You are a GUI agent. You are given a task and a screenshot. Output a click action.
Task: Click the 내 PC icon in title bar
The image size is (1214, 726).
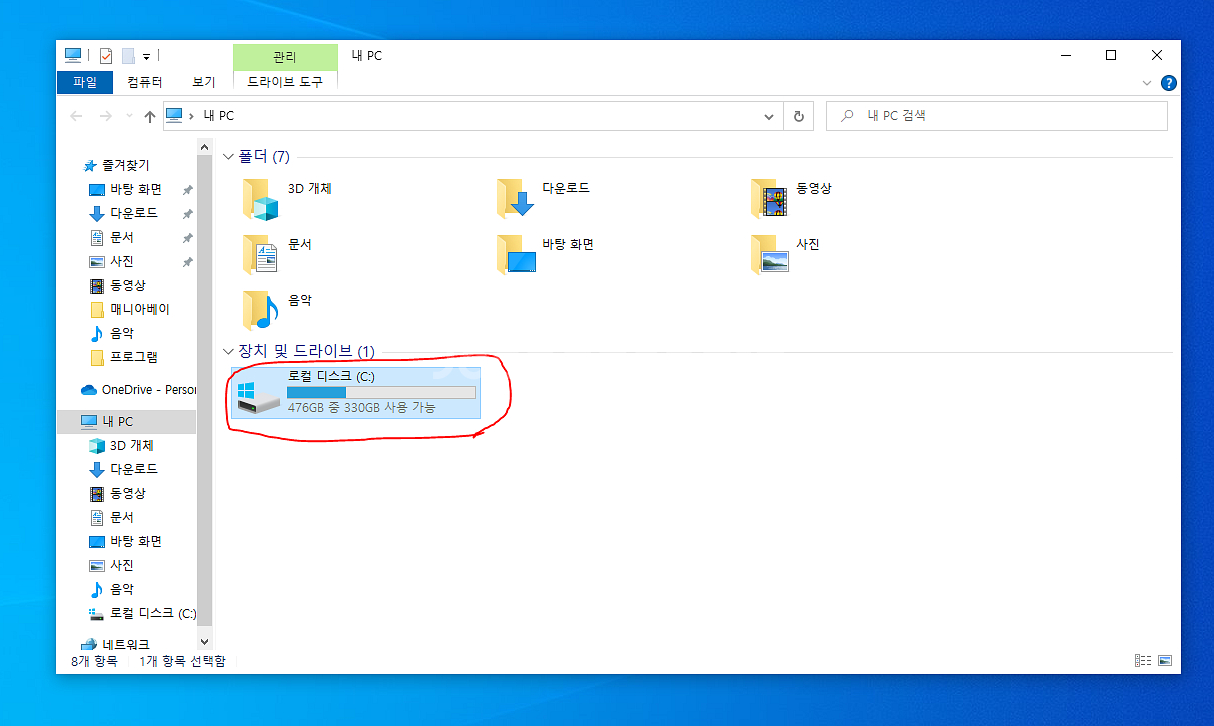[72, 55]
